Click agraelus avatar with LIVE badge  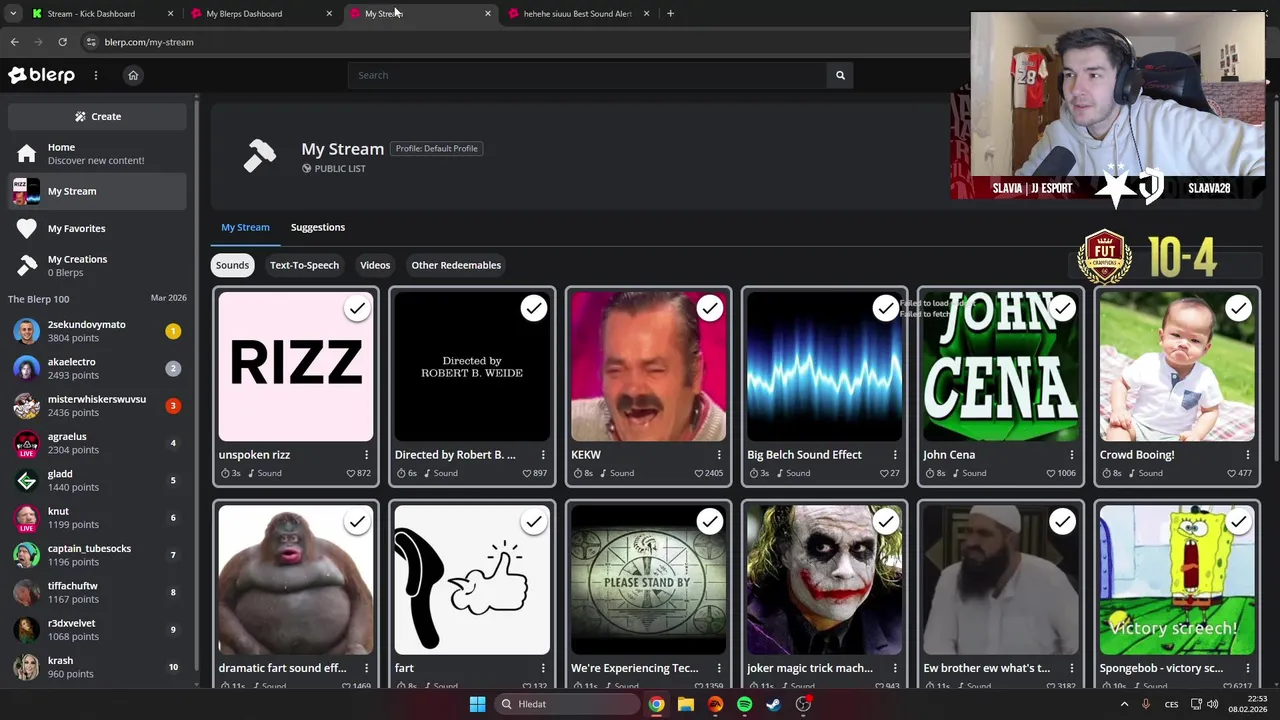(26, 443)
